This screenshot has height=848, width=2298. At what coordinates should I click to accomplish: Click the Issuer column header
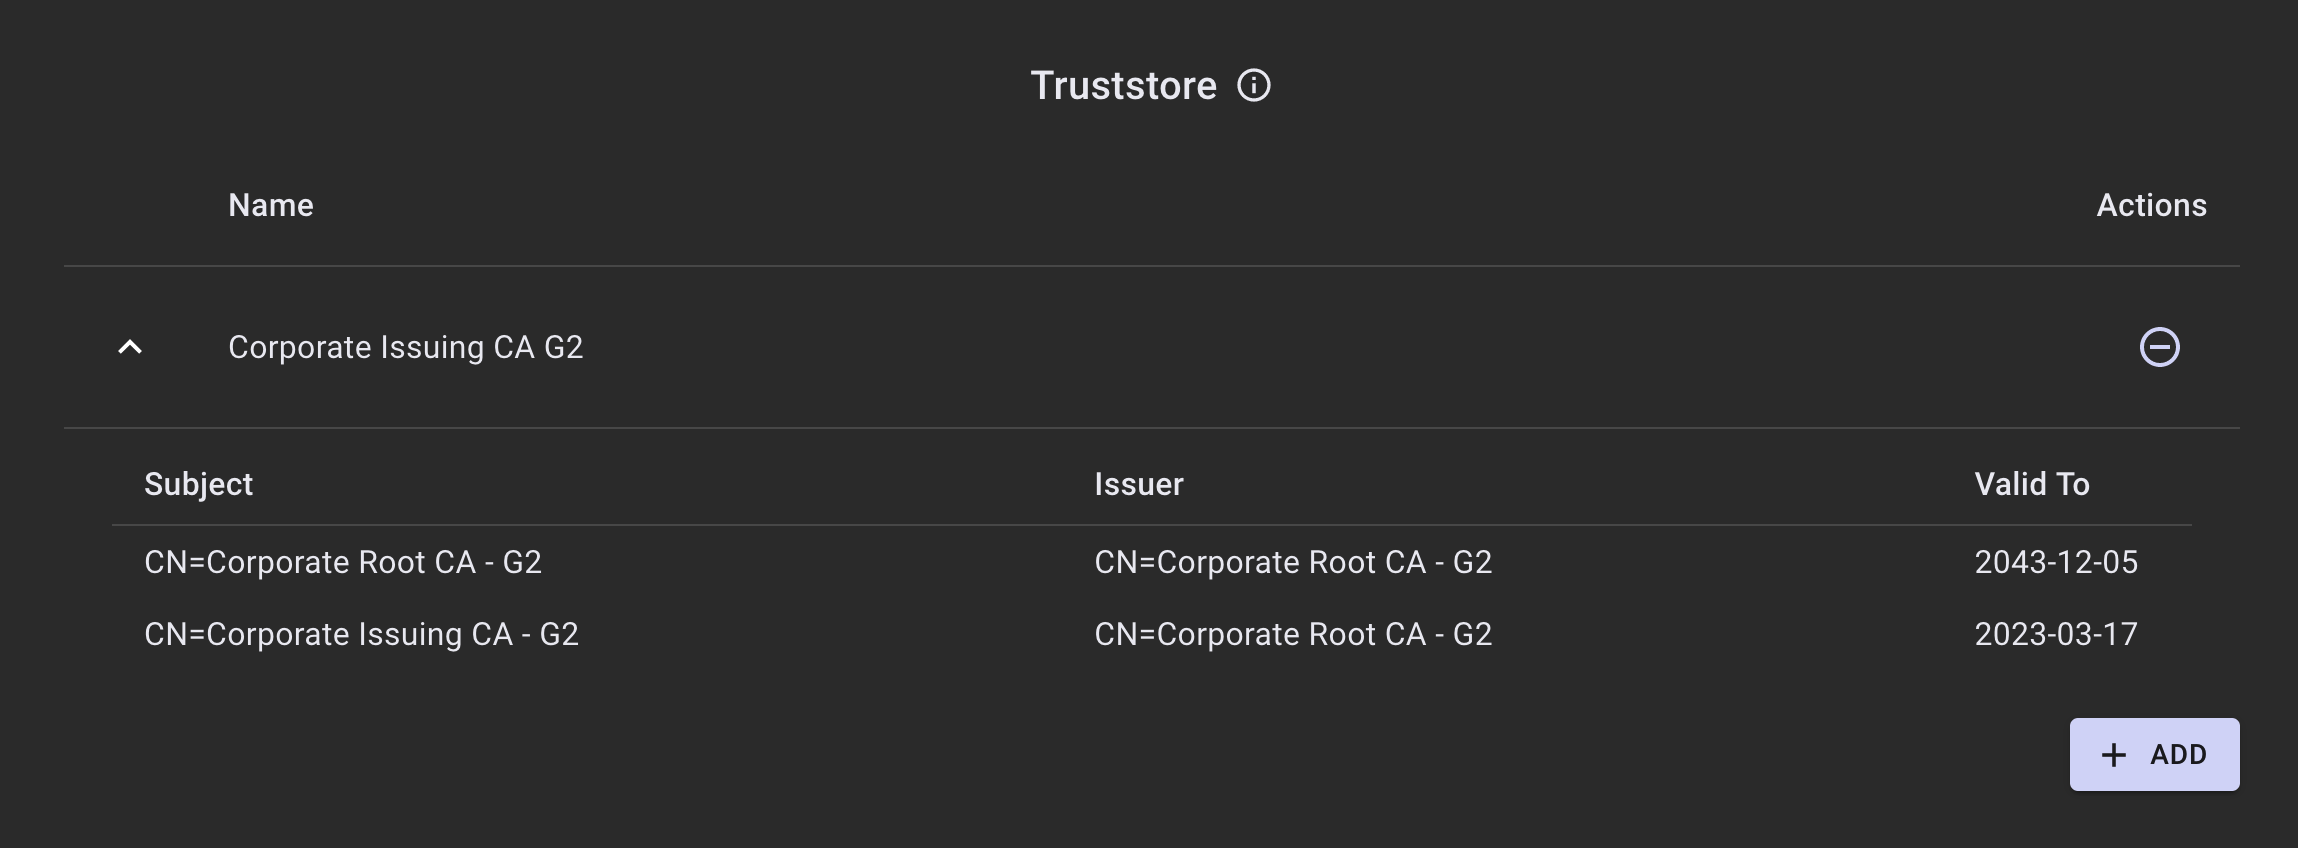(x=1138, y=484)
